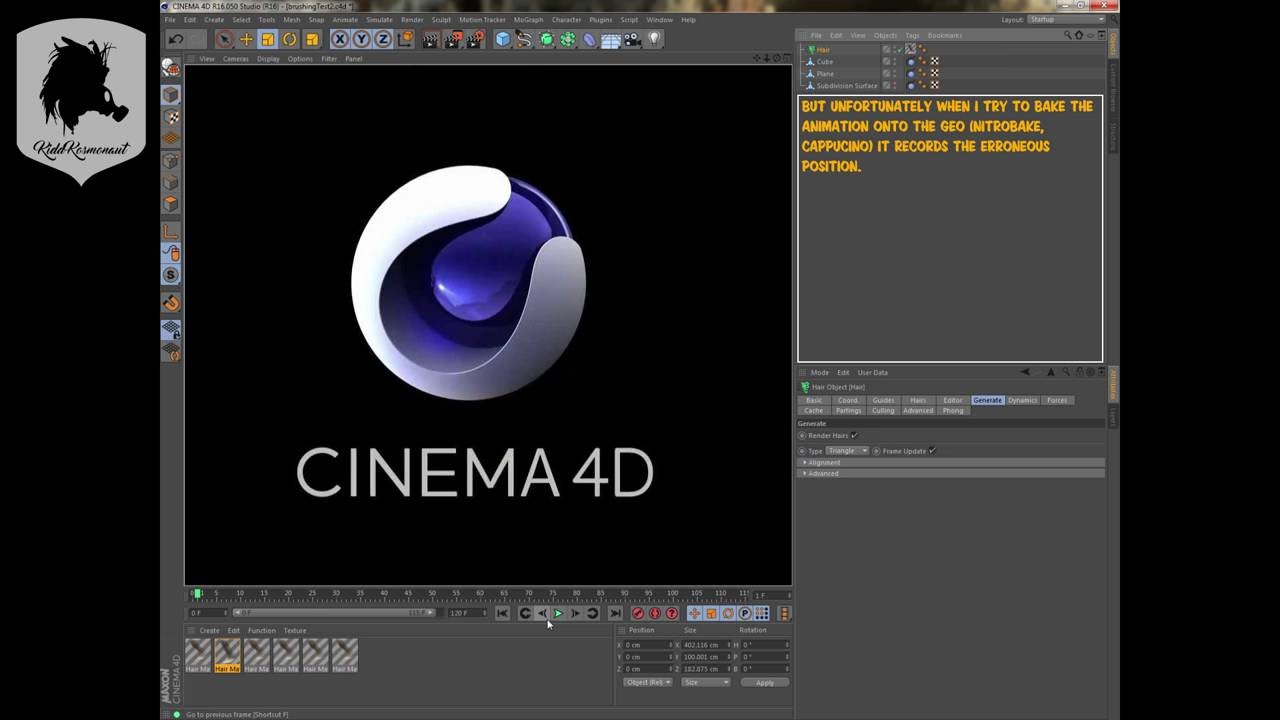Viewport: 1280px width, 720px height.
Task: Open the floor environment icon
Action: 611,39
